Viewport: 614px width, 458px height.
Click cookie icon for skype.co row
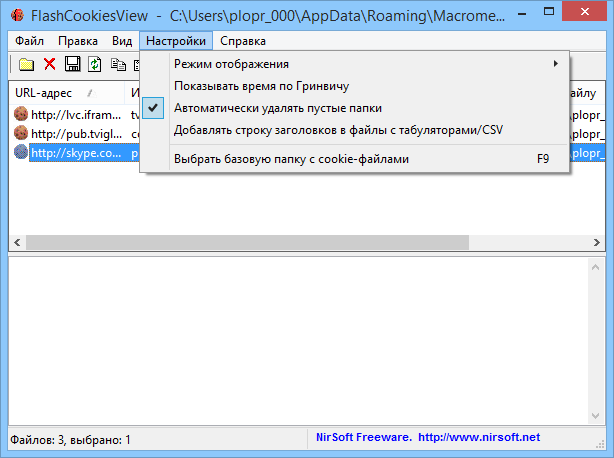click(21, 152)
